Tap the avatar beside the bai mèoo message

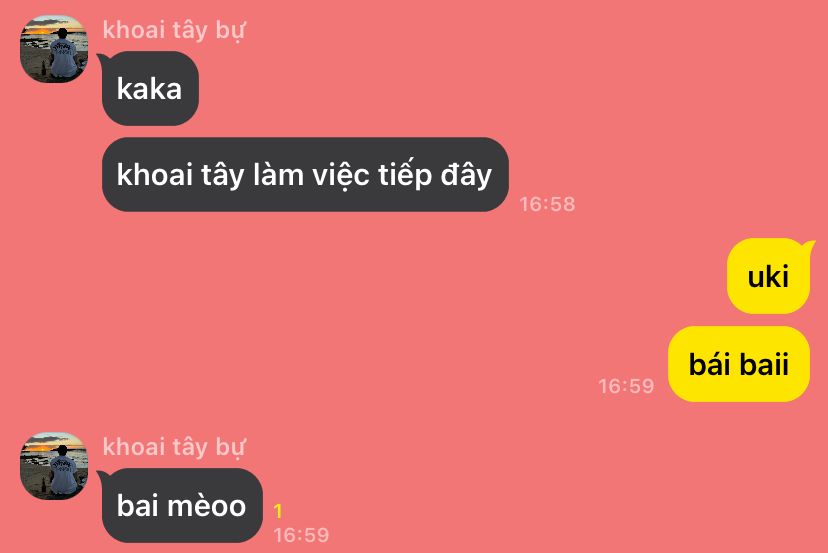[x=54, y=466]
